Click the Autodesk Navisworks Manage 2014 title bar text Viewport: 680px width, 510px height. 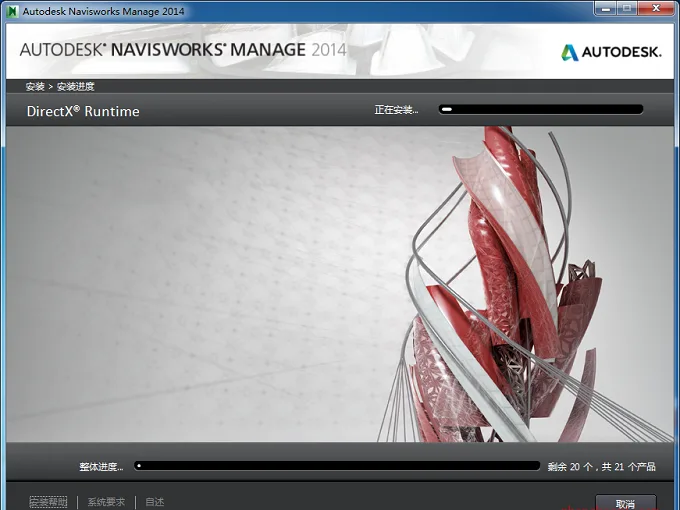point(103,11)
